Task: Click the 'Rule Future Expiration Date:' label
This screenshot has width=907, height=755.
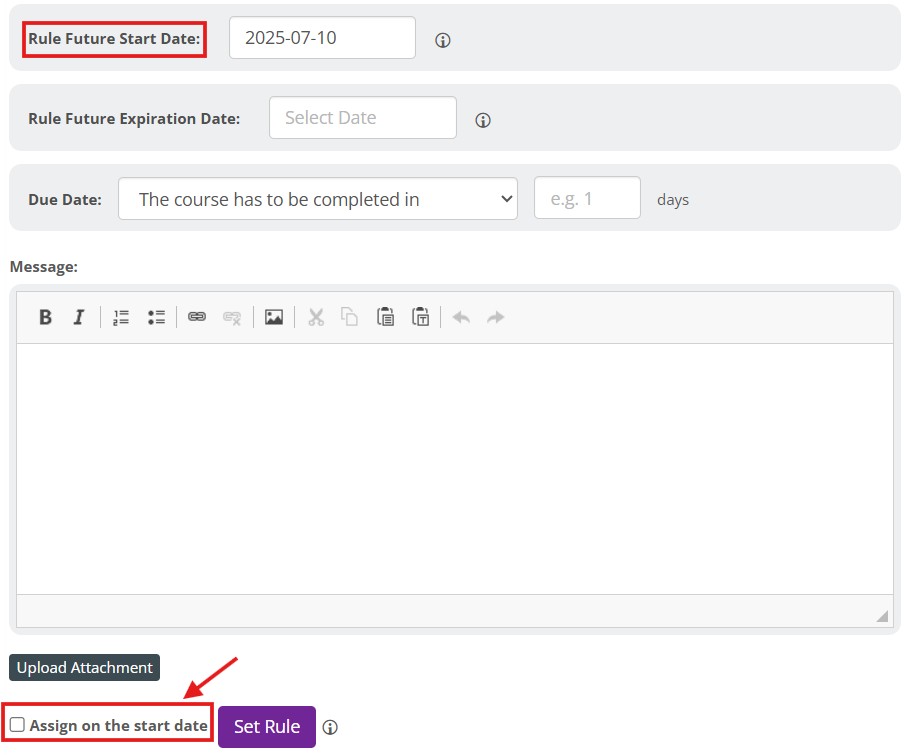Action: [x=134, y=119]
